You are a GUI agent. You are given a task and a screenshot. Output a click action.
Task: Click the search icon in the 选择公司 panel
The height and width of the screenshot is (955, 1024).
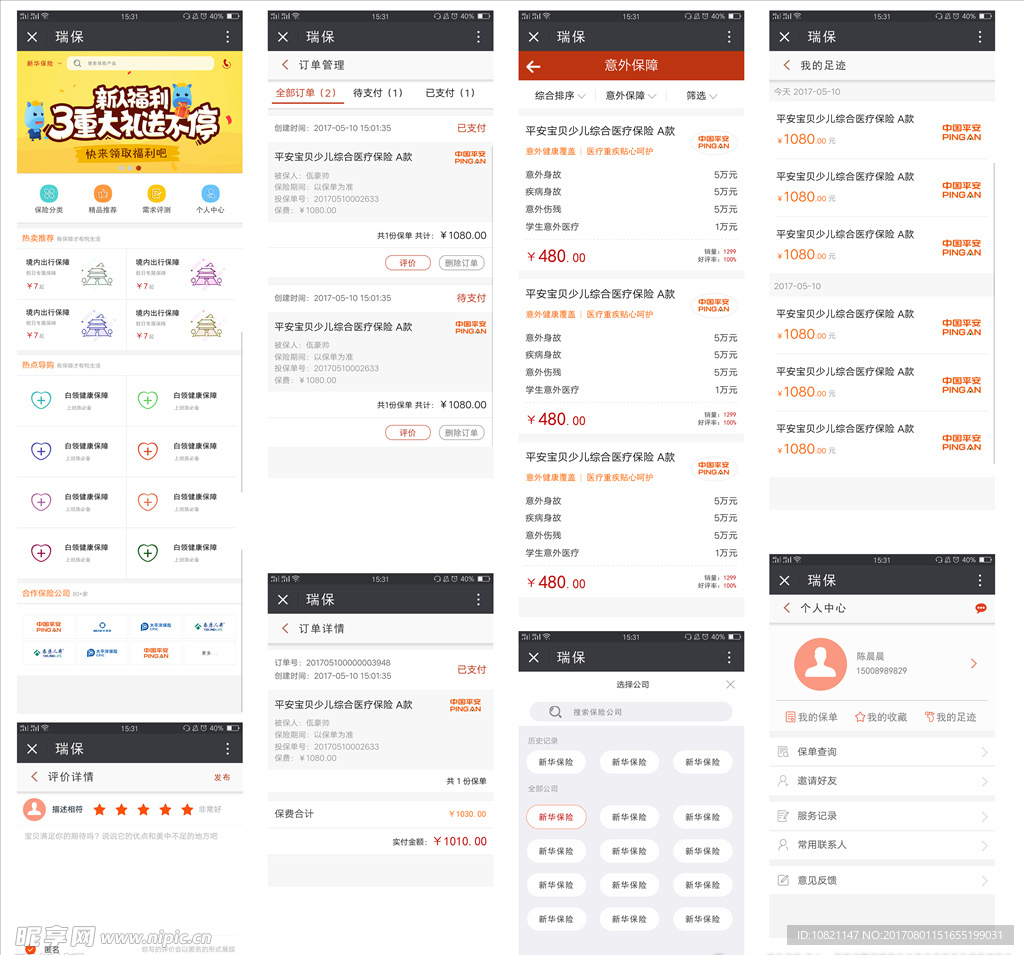click(x=555, y=712)
